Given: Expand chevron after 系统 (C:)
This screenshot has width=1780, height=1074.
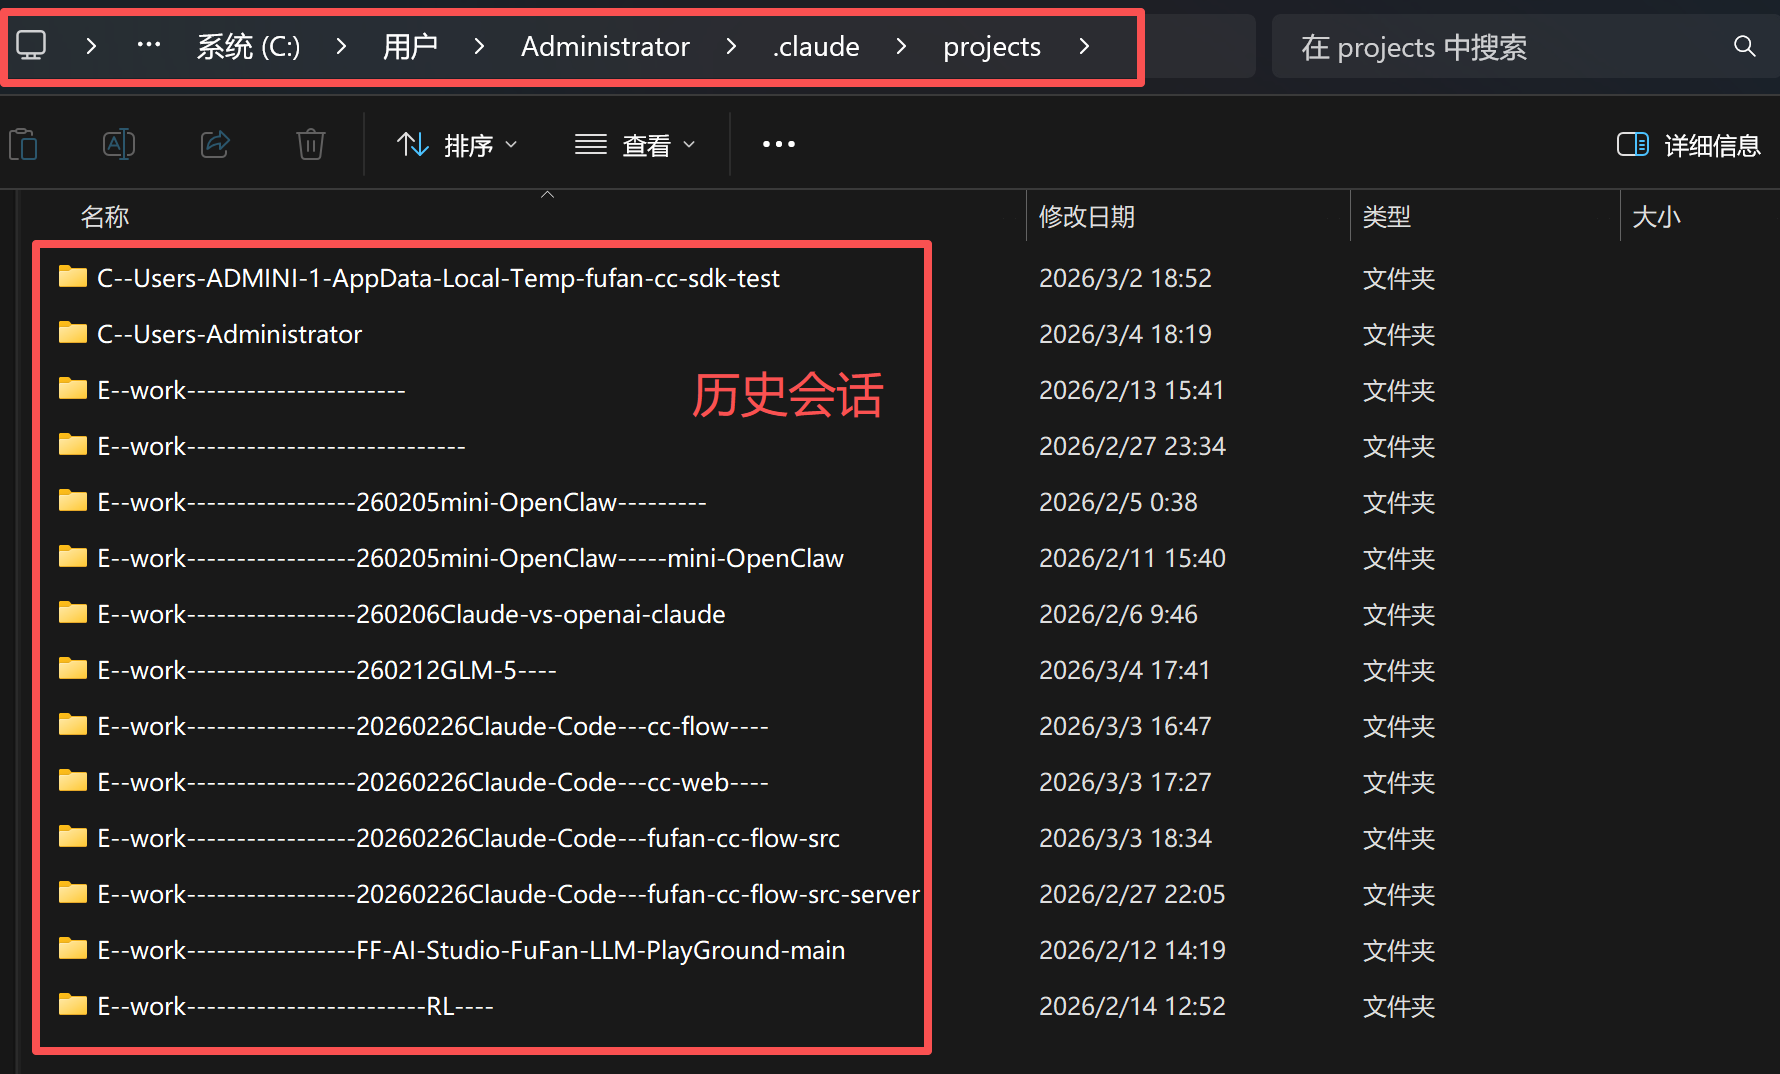Looking at the screenshot, I should [x=341, y=46].
